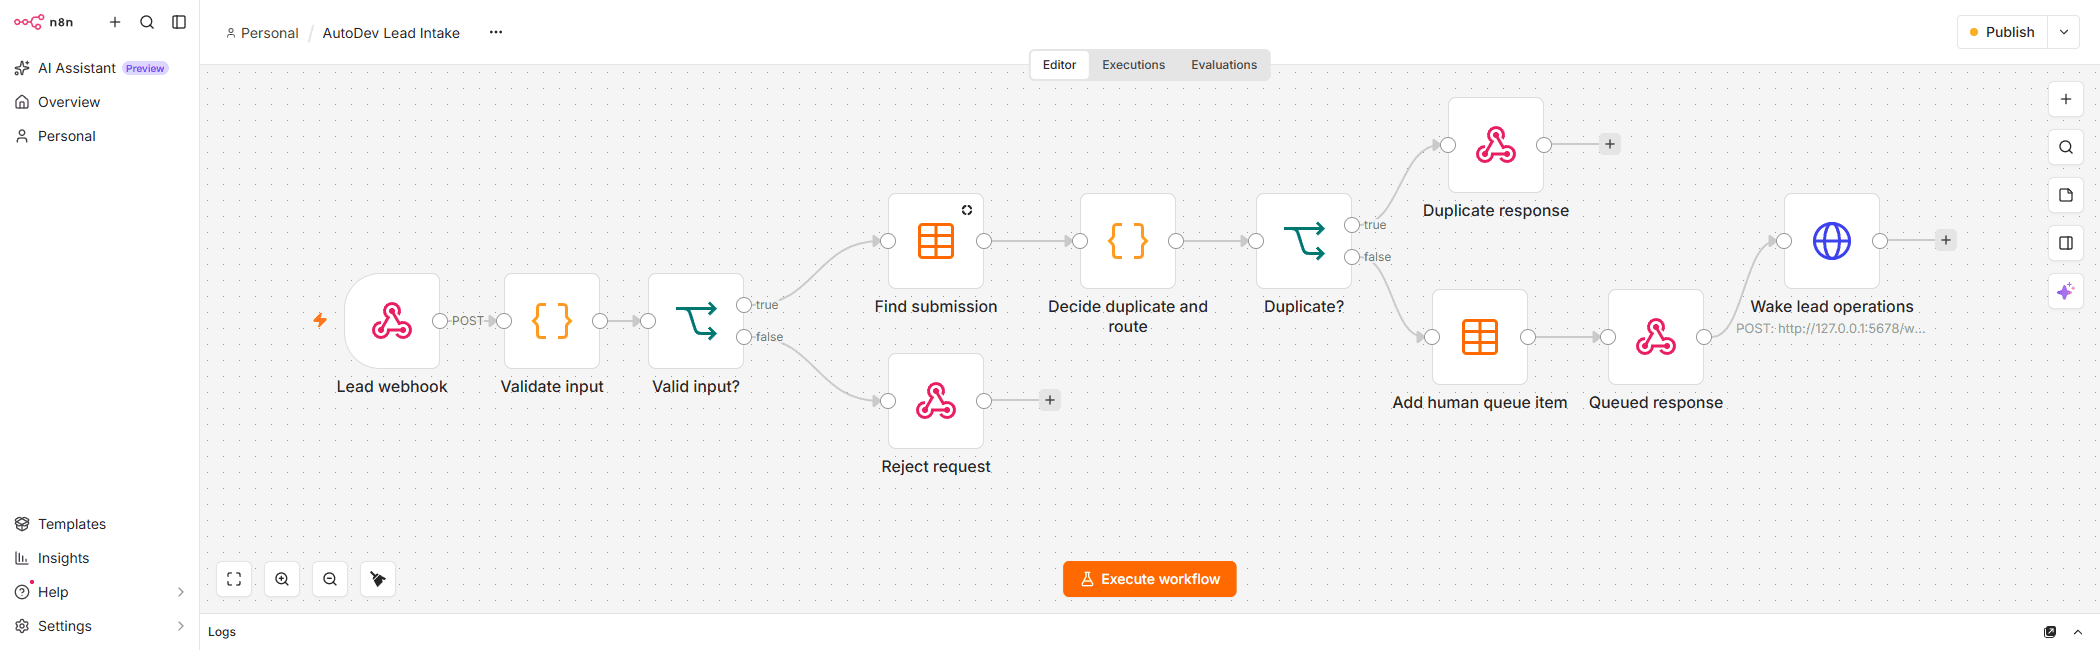
Task: Select Duplicate response webhook node
Action: 1496,145
